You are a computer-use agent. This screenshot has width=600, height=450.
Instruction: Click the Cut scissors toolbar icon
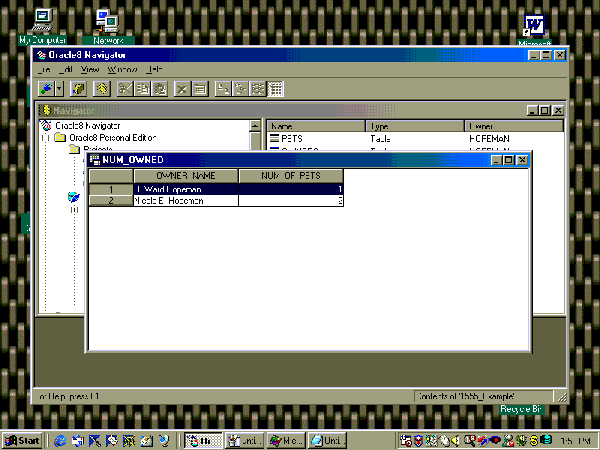125,89
